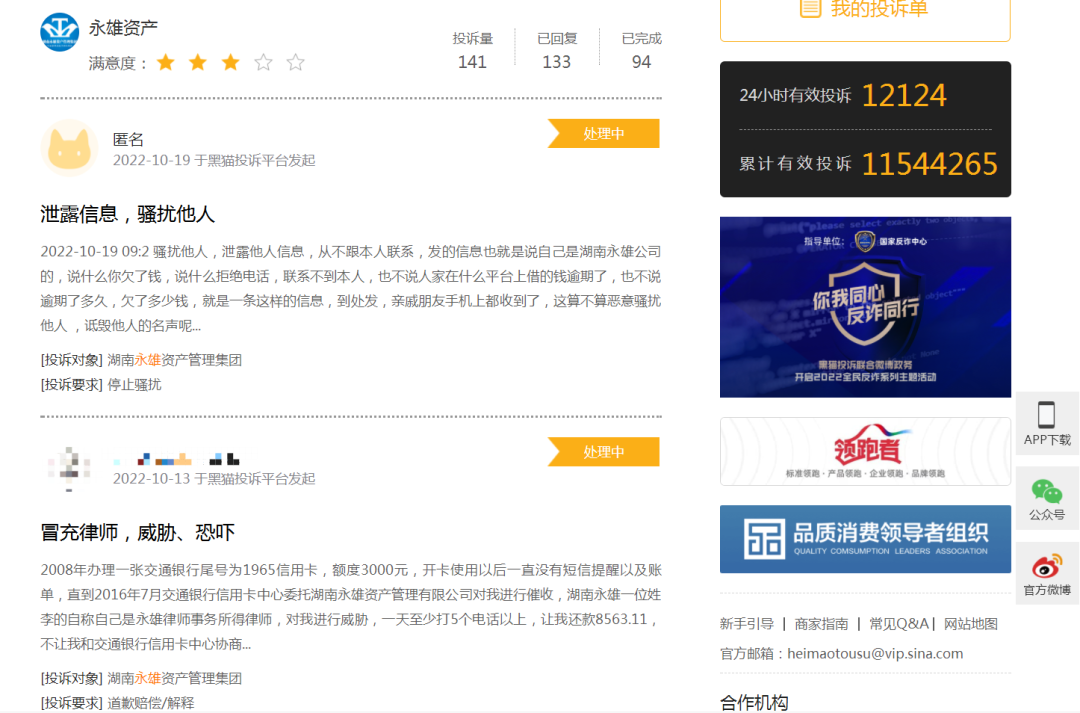Click the 我的投诉单 document icon
The height and width of the screenshot is (713, 1080).
point(810,8)
